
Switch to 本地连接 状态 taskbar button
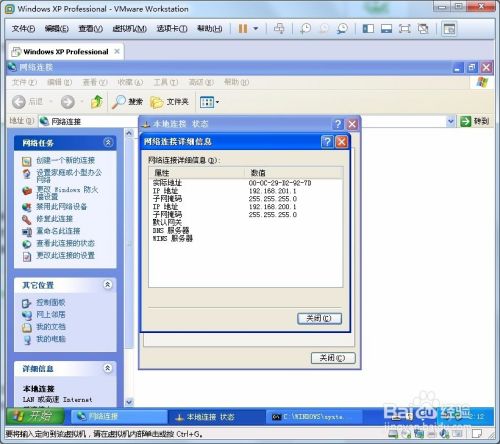click(x=217, y=417)
